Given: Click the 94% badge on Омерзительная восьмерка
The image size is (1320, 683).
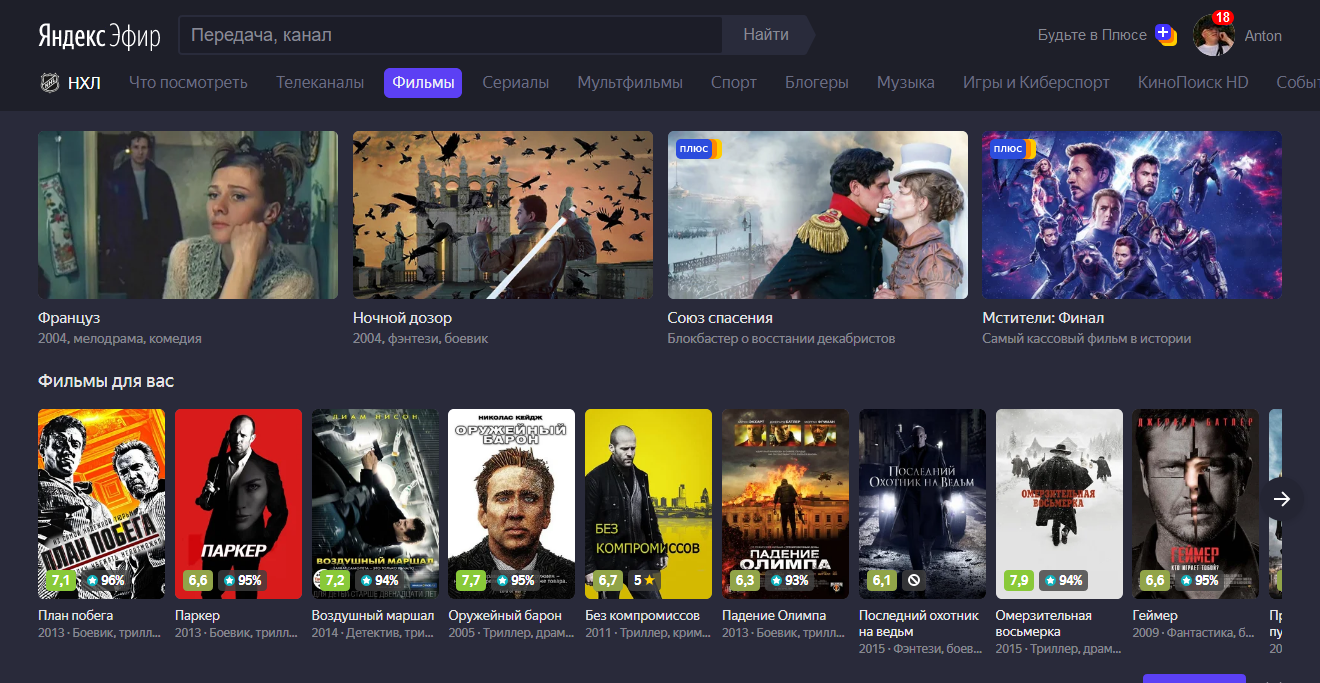Looking at the screenshot, I should pos(1063,580).
